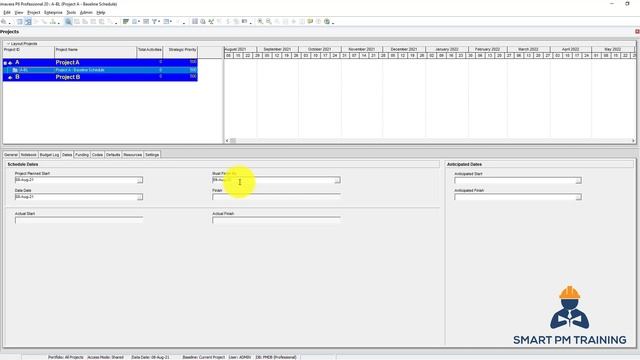Switch to the Resources tab
The width and height of the screenshot is (640, 360).
[x=133, y=155]
